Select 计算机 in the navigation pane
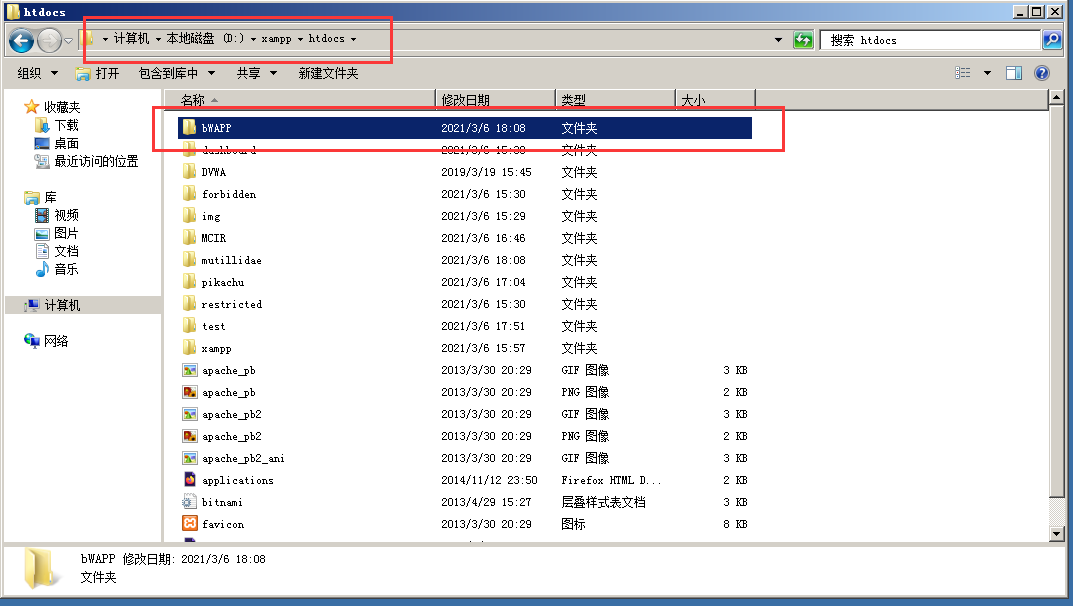This screenshot has height=606, width=1073. click(x=62, y=305)
